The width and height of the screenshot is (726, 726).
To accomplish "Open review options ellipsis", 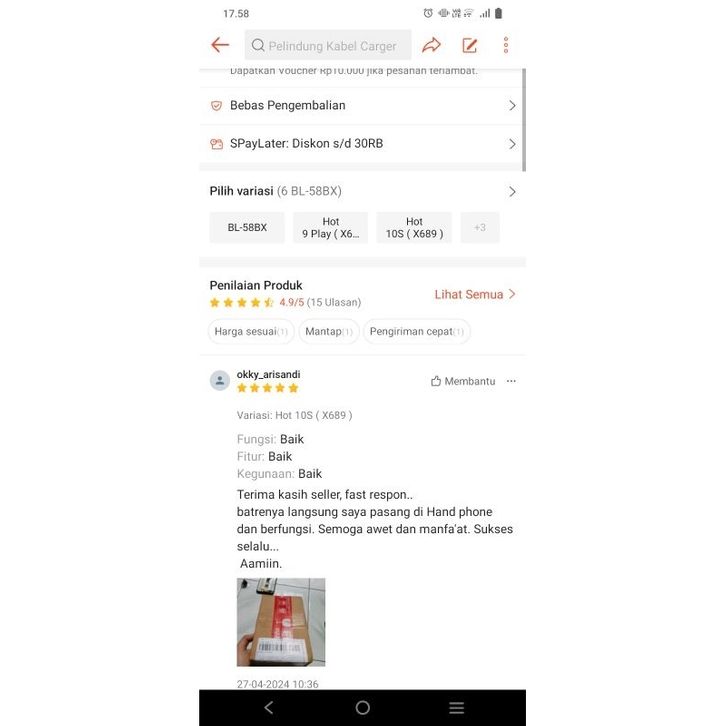I will [511, 381].
